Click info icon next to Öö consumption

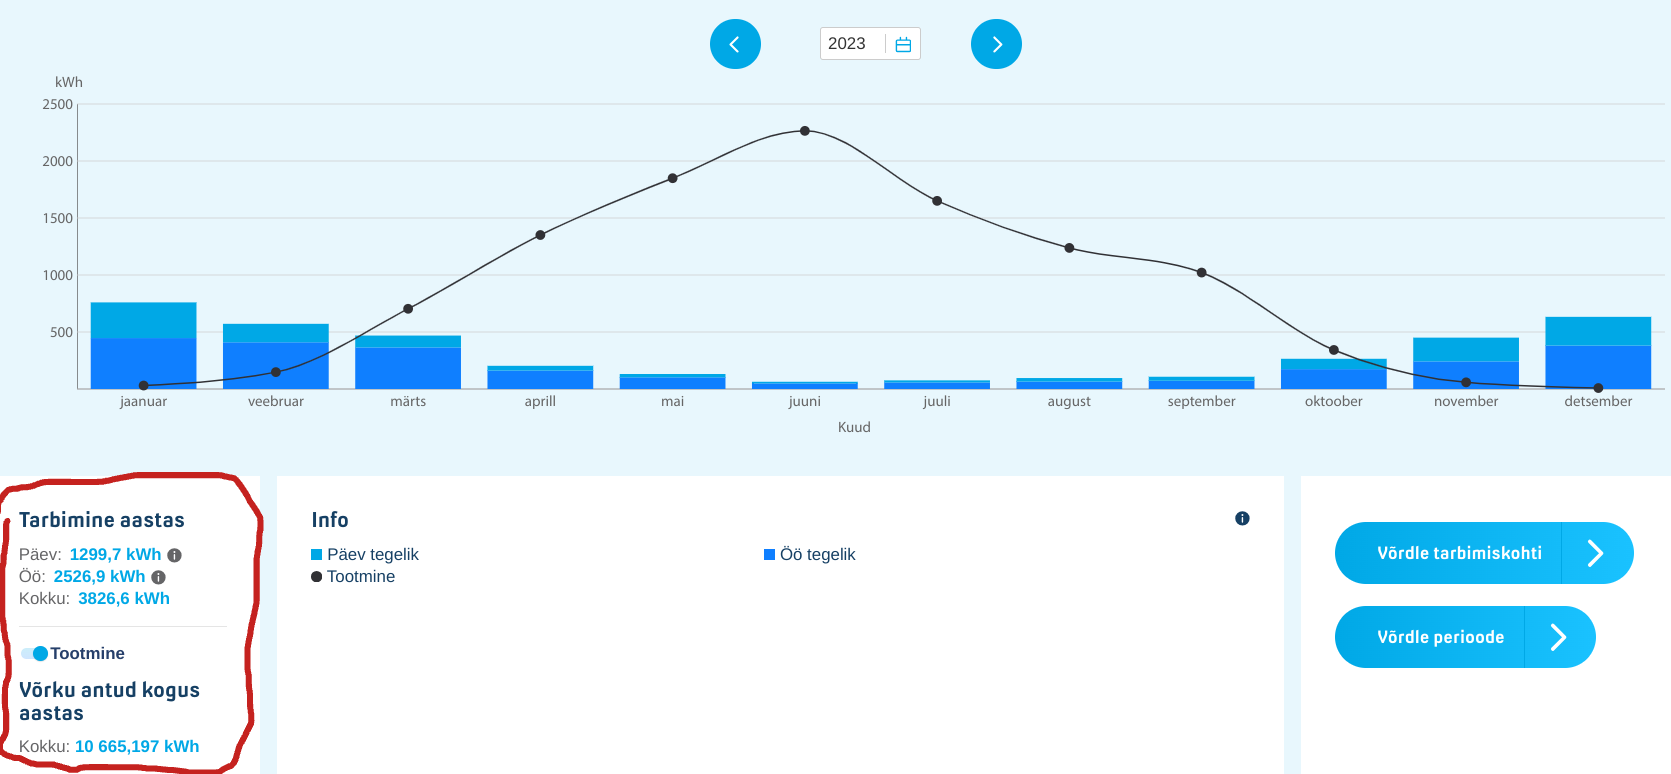coord(158,577)
